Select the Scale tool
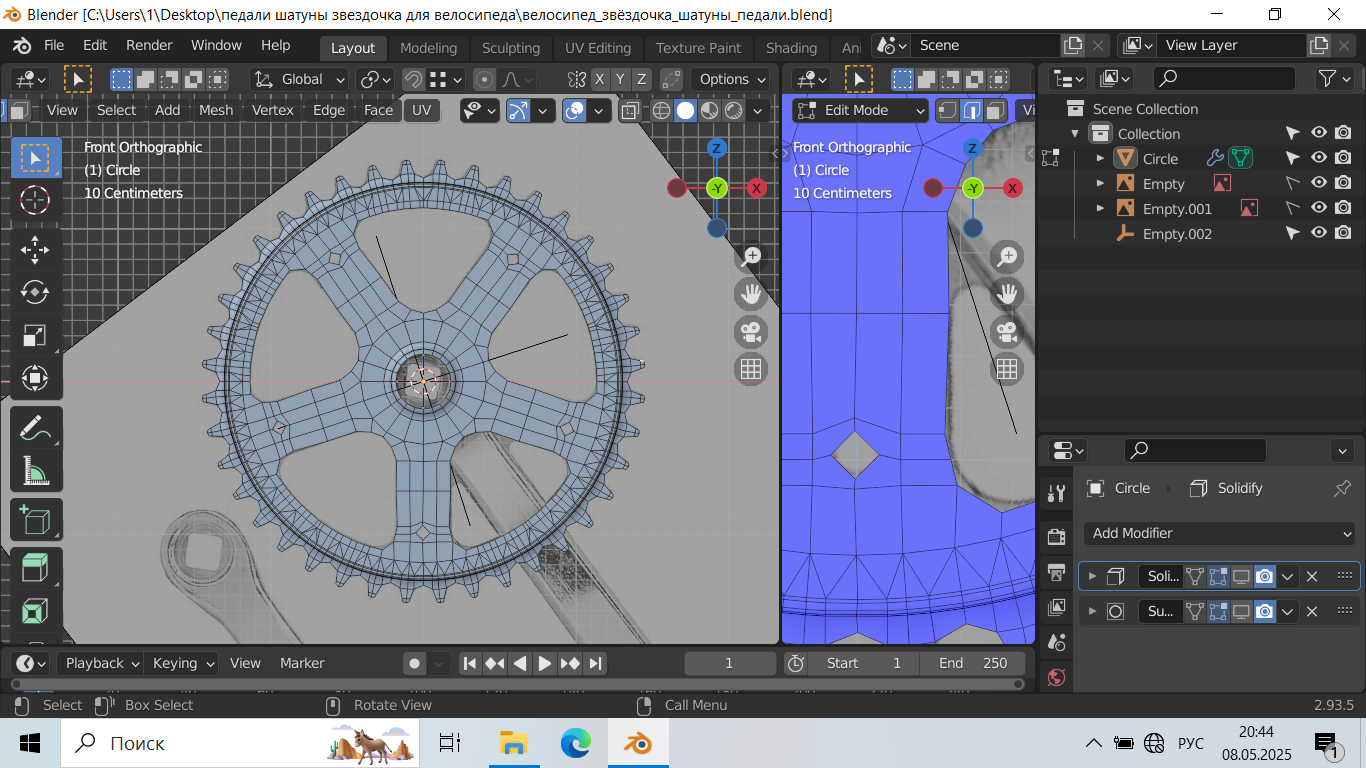1366x768 pixels. point(35,335)
